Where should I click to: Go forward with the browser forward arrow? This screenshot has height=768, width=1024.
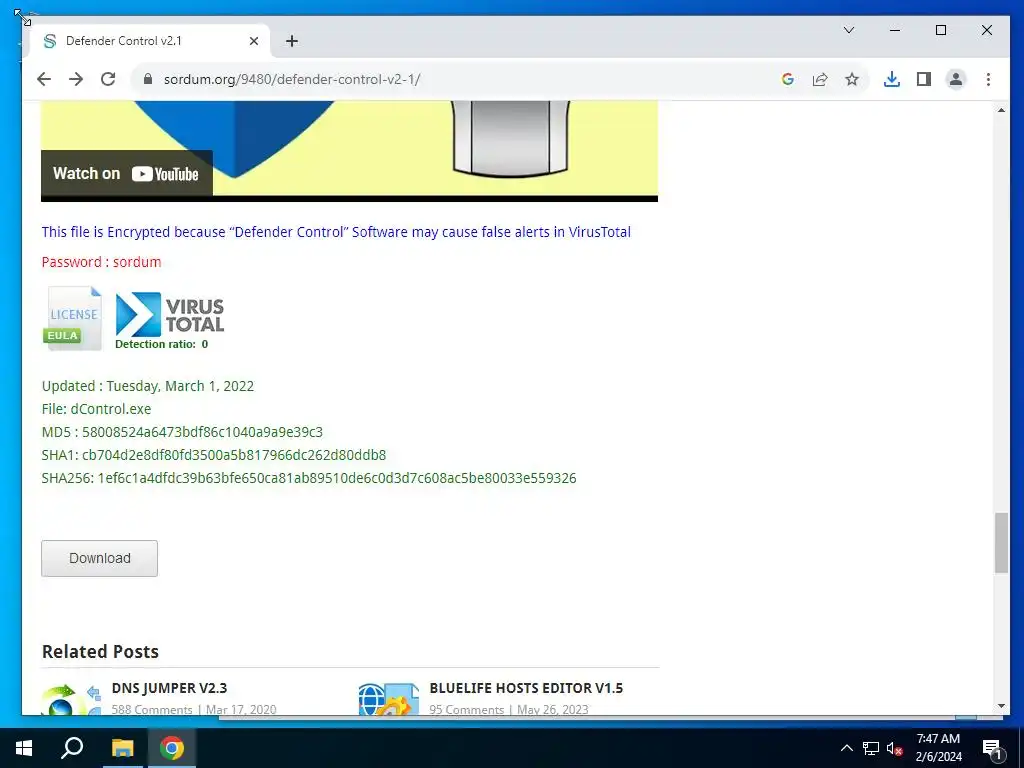click(x=76, y=79)
